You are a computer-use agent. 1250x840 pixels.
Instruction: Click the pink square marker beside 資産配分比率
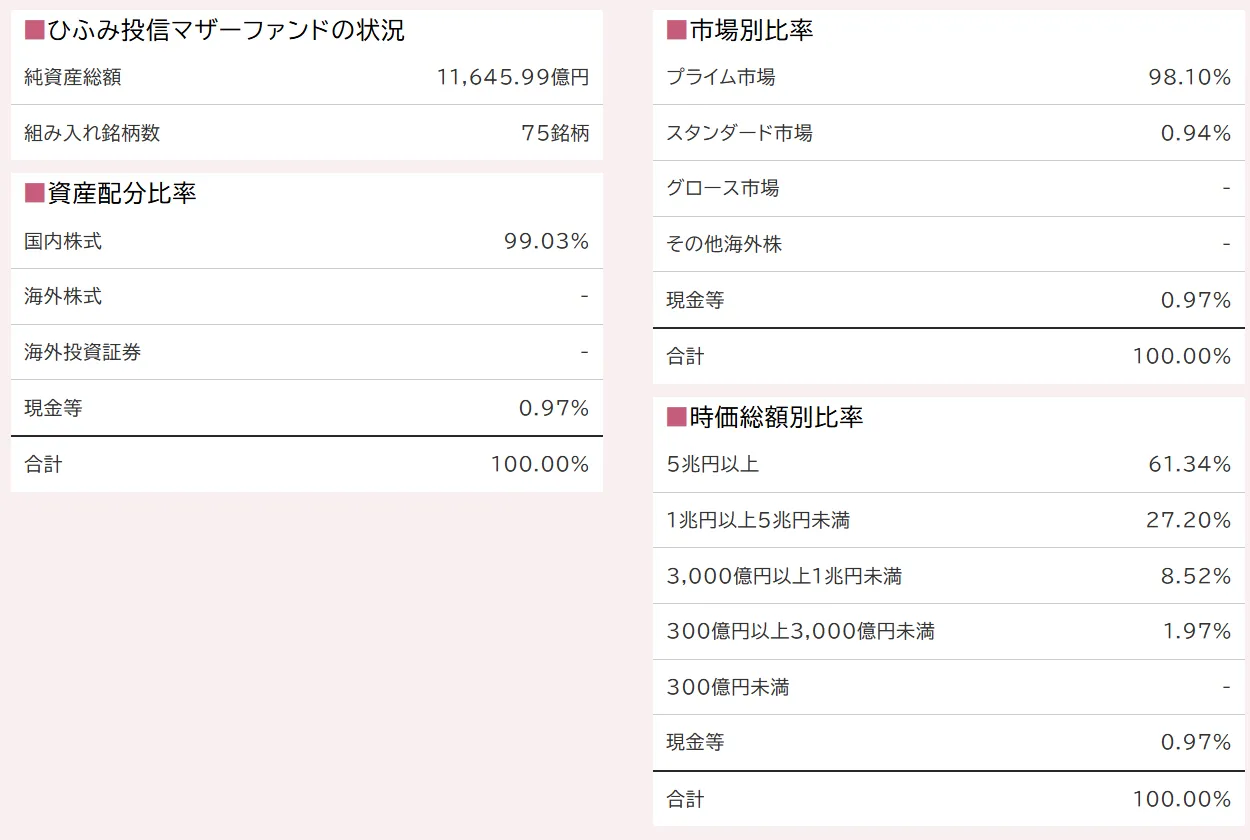click(34, 193)
